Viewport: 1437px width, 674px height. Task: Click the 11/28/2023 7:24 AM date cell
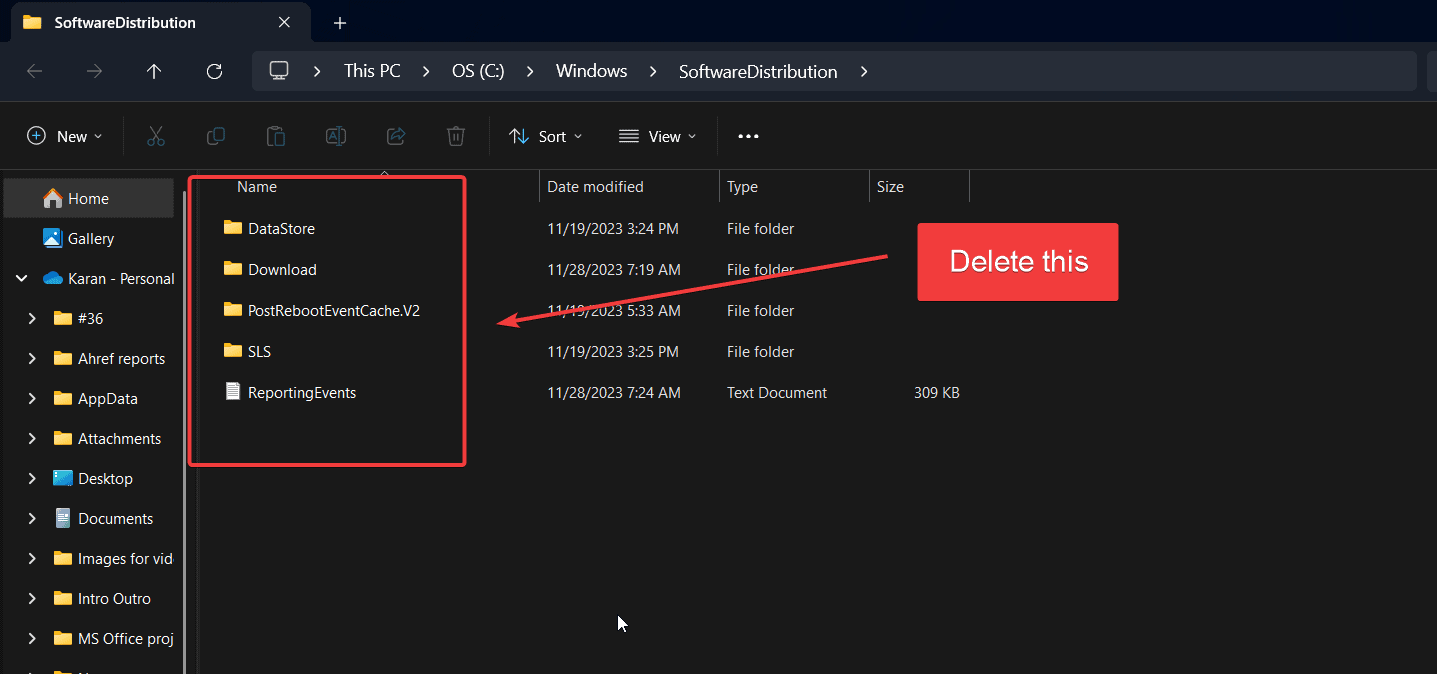pyautogui.click(x=614, y=393)
